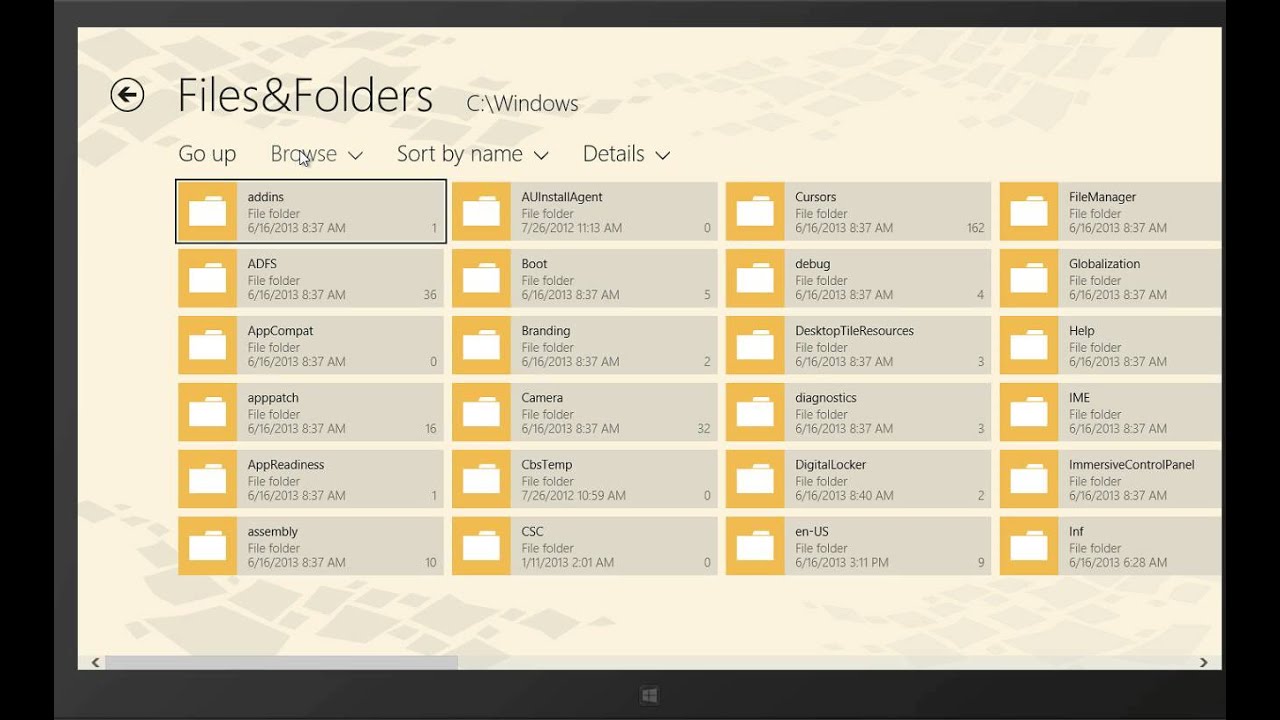1280x720 pixels.
Task: Click the Cursors folder icon
Action: pos(755,212)
